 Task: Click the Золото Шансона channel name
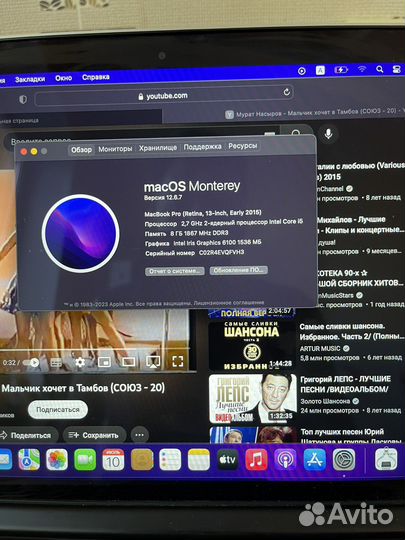325,401
